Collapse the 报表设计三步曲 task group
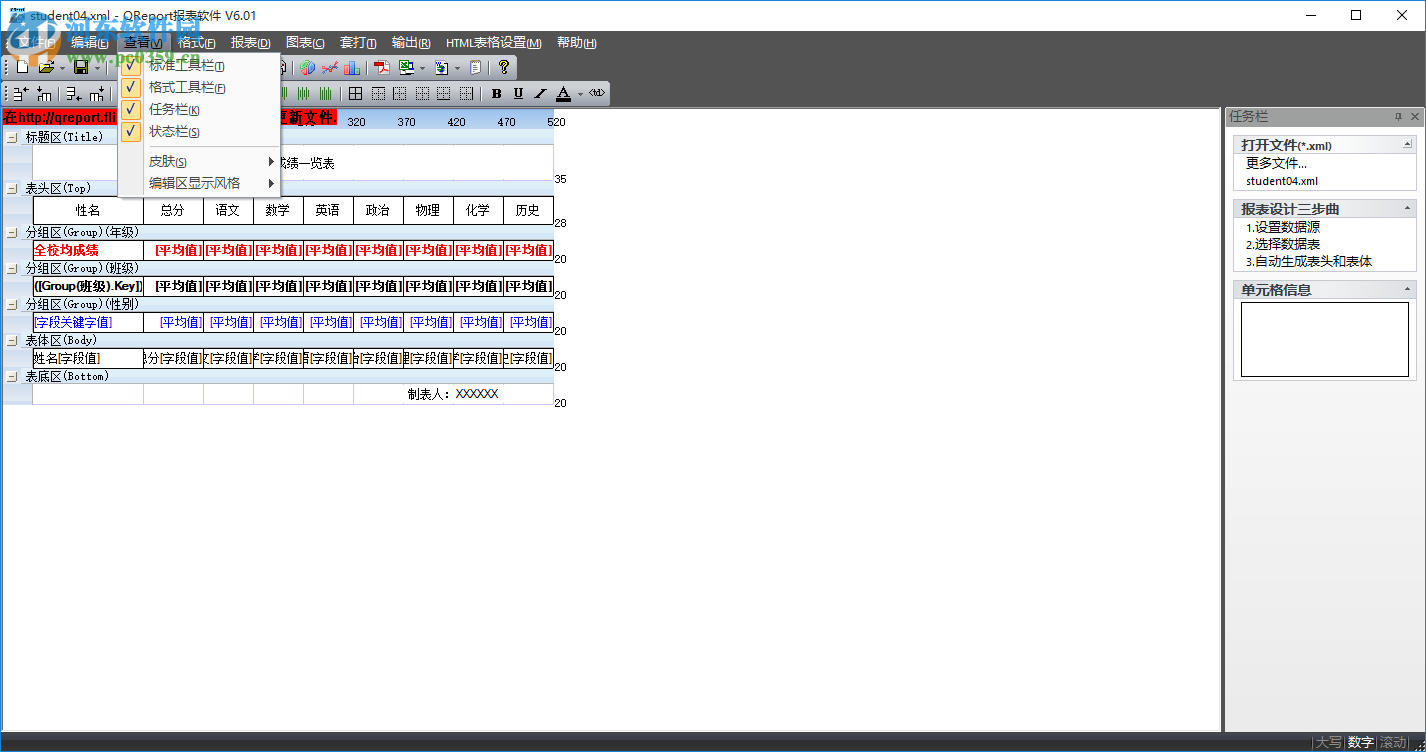Screen dimensions: 1426x752 [x=1407, y=209]
